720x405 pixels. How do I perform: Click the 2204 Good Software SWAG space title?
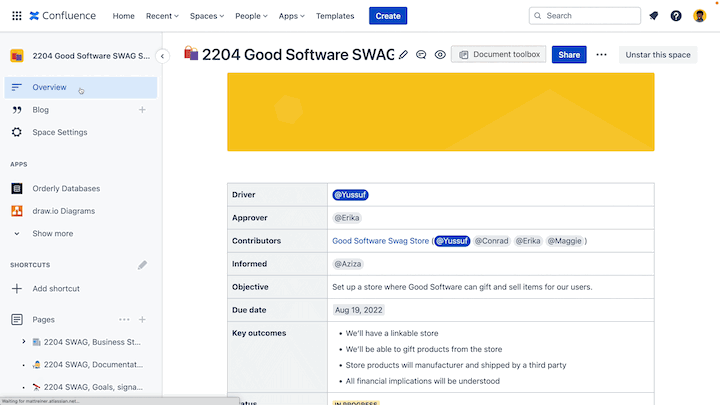coord(91,56)
